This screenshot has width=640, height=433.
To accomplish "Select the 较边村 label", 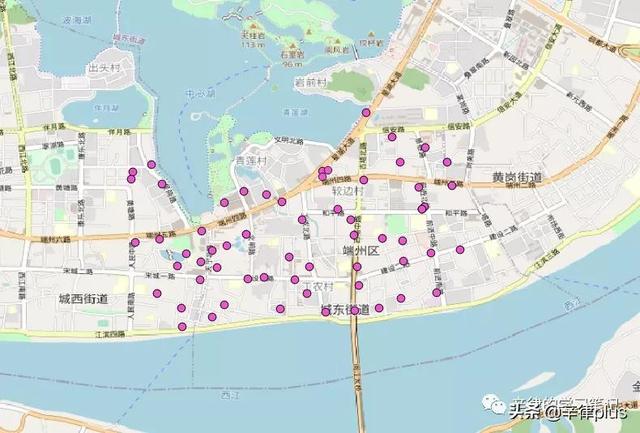I will (x=348, y=190).
